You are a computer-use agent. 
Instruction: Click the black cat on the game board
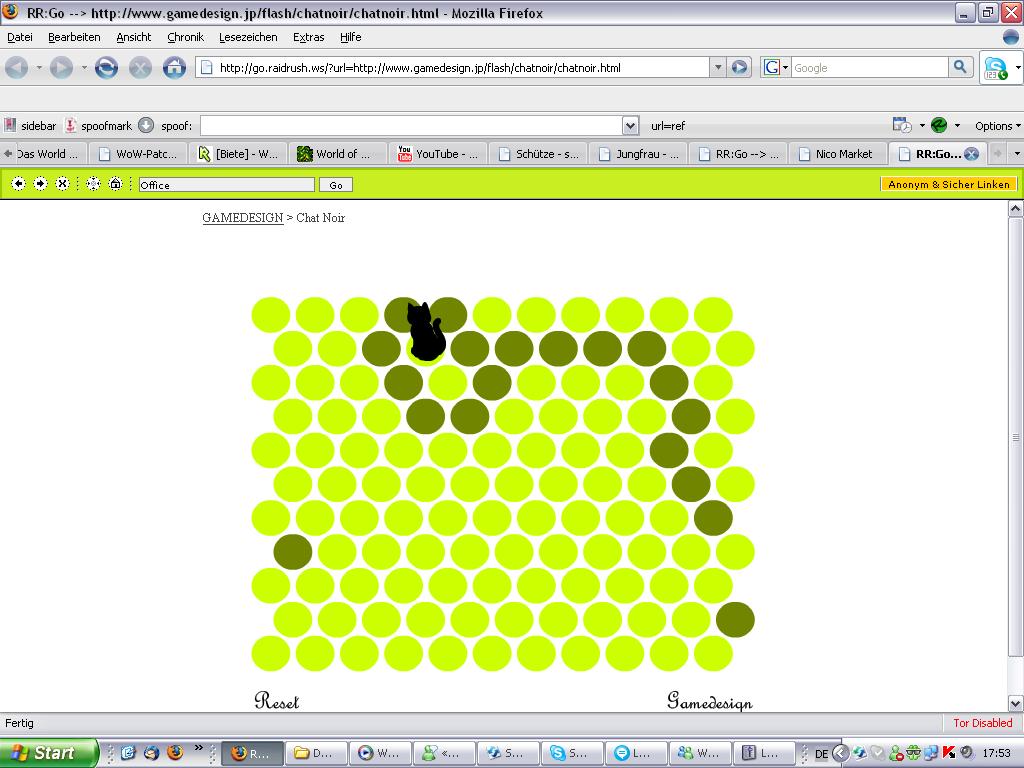426,331
